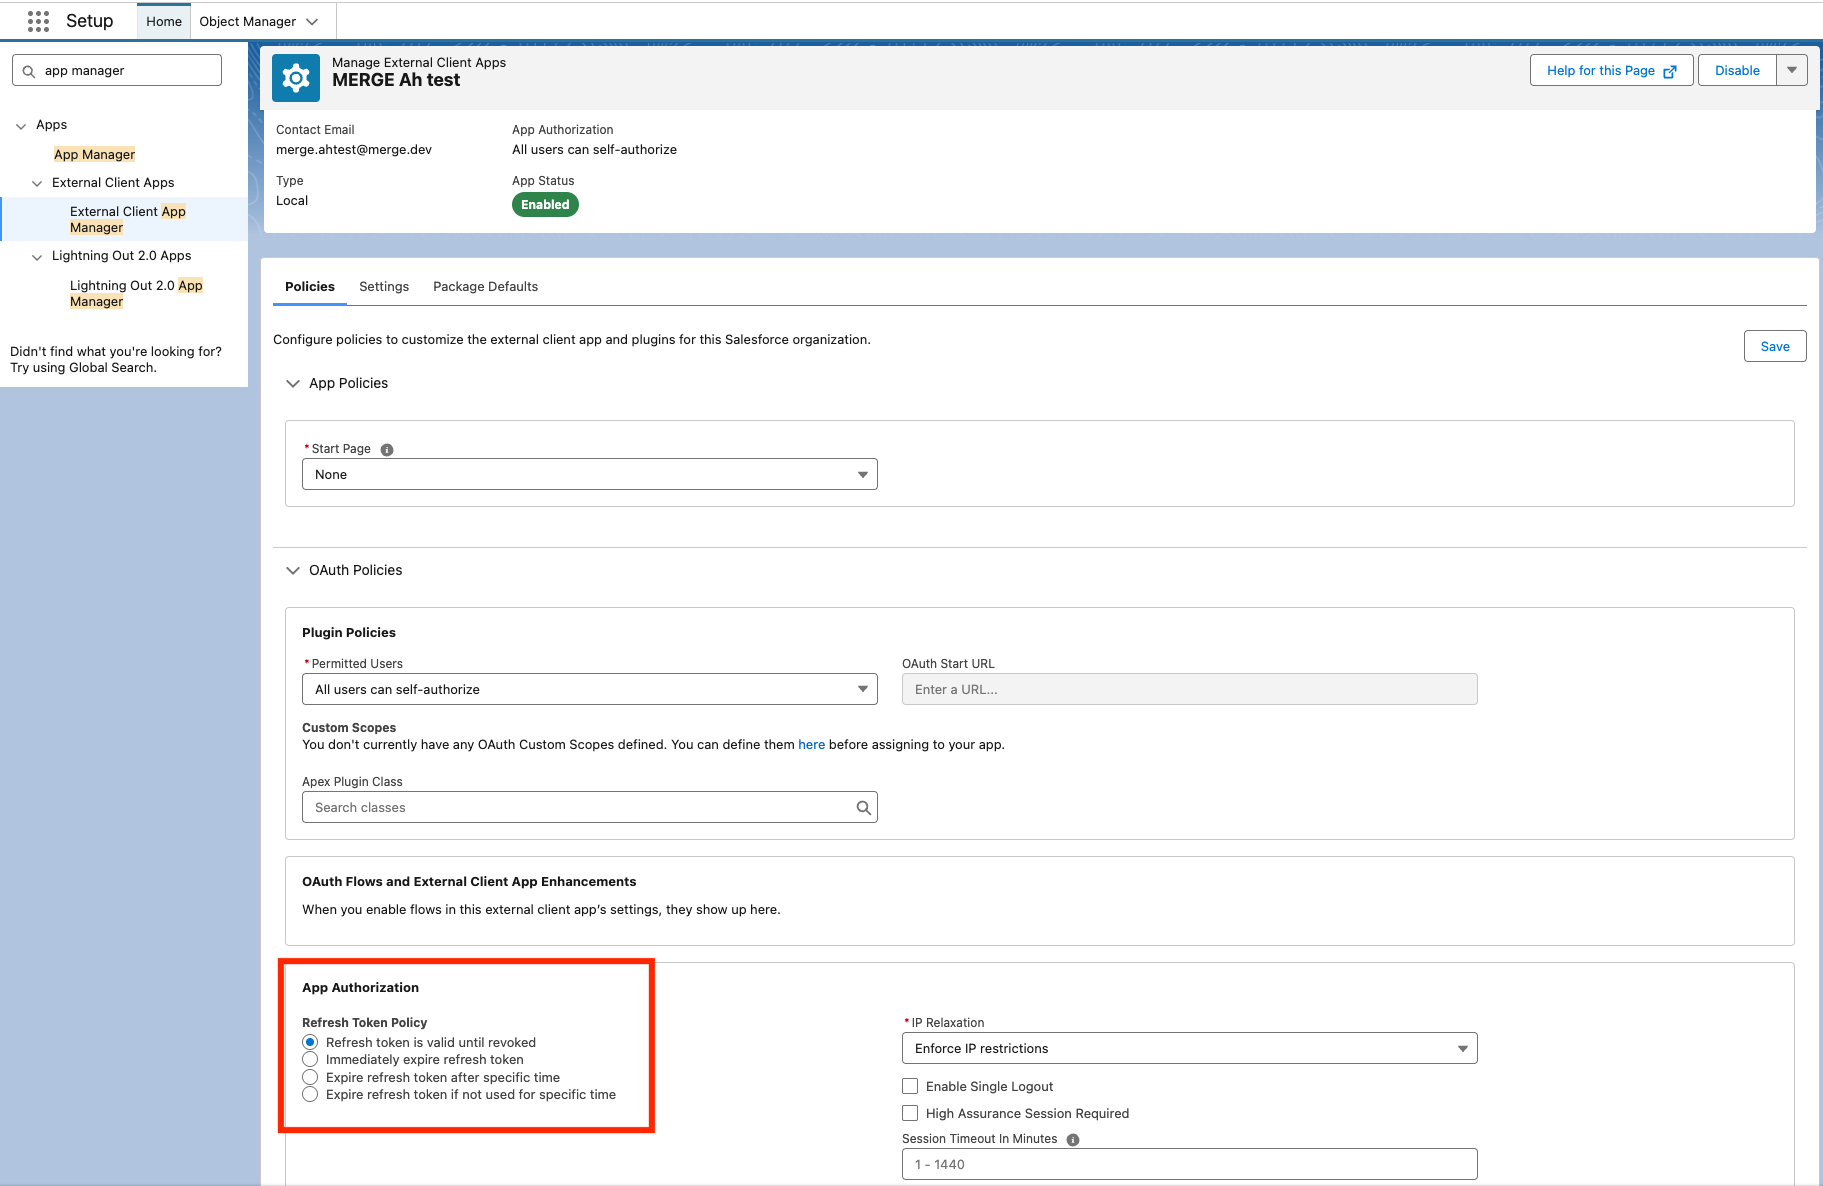Open External Client App Manager
Screen dimensions: 1823x1186
[128, 219]
